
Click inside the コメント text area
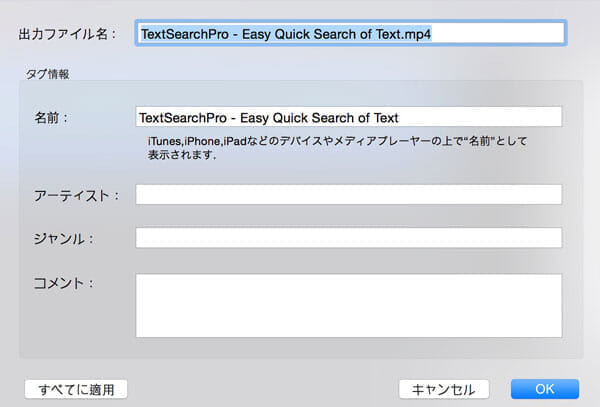[x=349, y=306]
